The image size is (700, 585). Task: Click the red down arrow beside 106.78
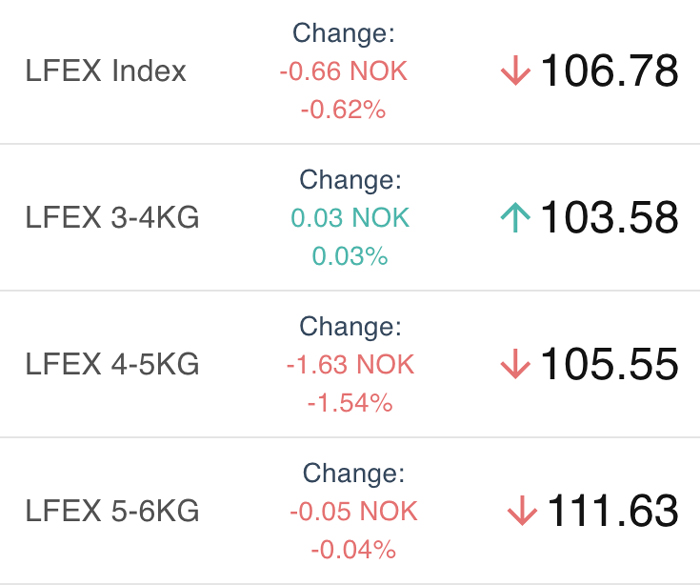(515, 70)
